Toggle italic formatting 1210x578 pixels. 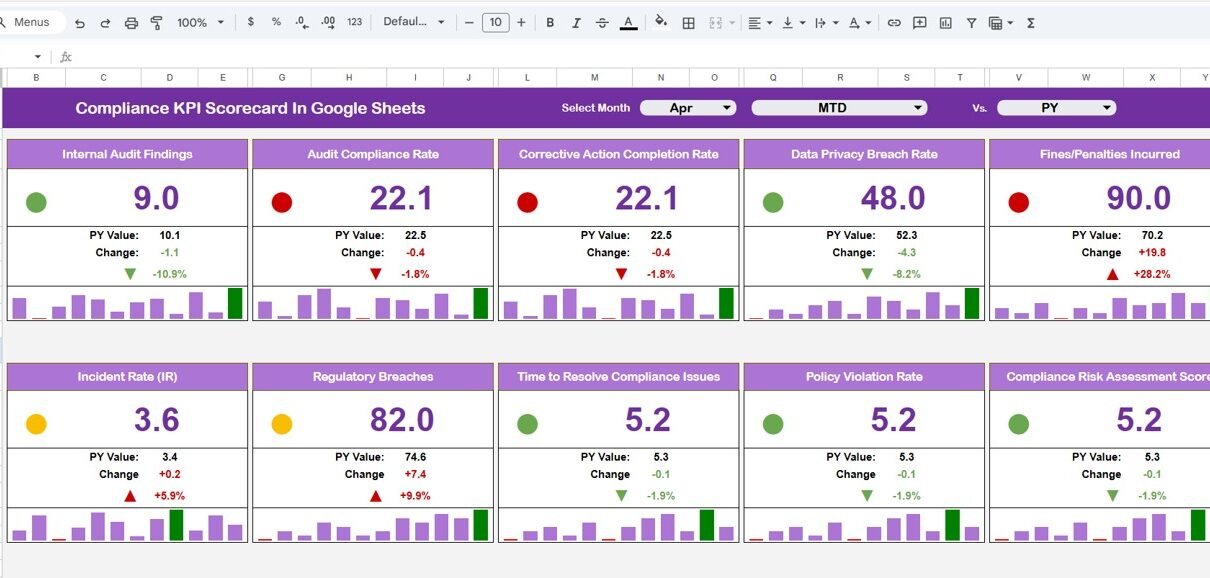coord(575,23)
